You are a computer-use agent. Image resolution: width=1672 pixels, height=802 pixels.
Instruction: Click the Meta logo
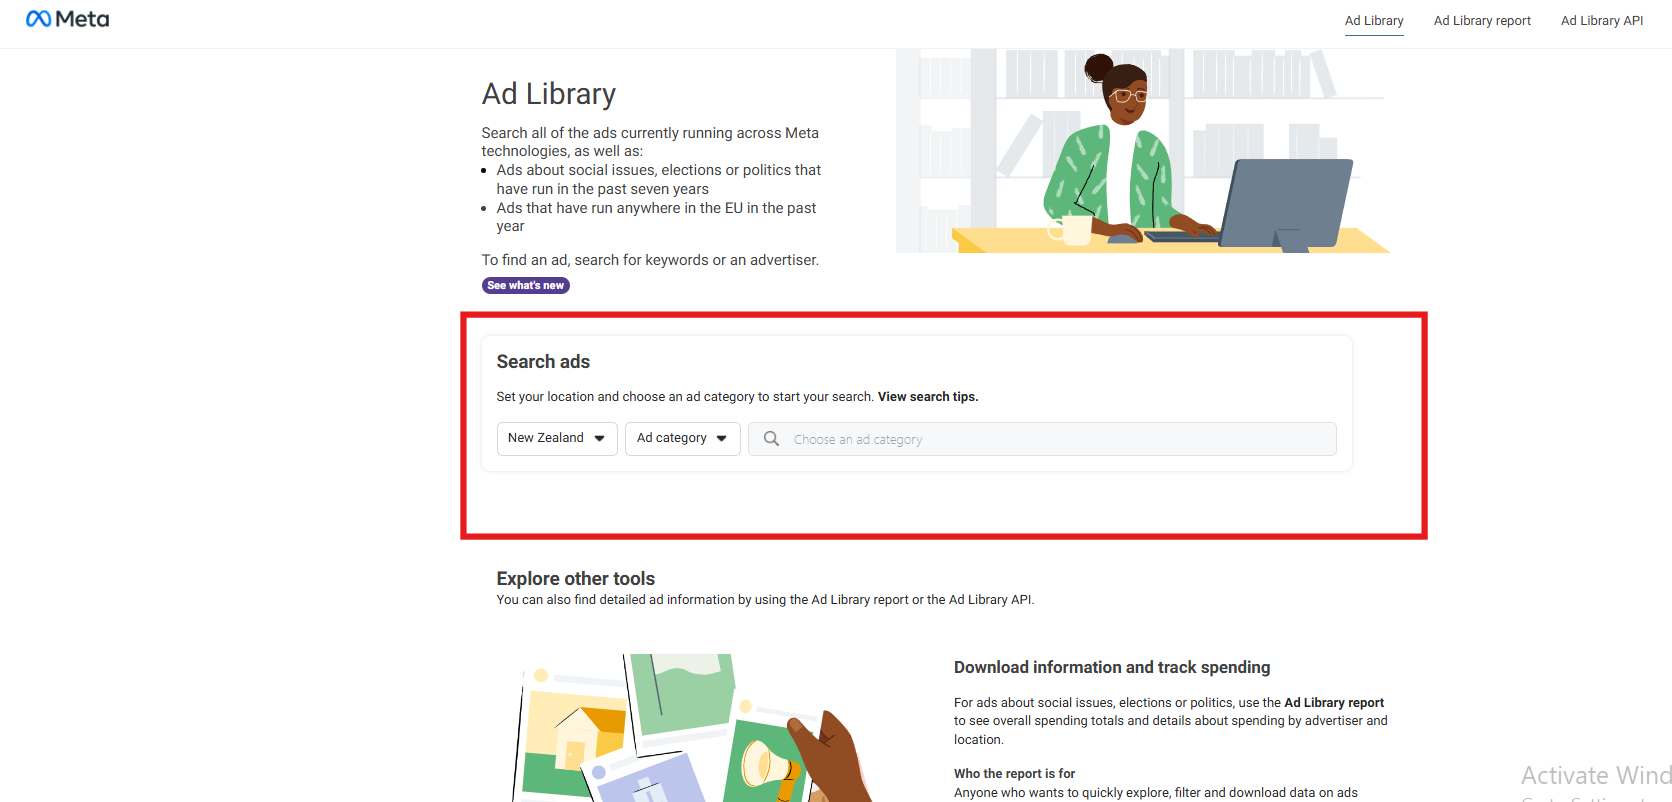coord(67,19)
